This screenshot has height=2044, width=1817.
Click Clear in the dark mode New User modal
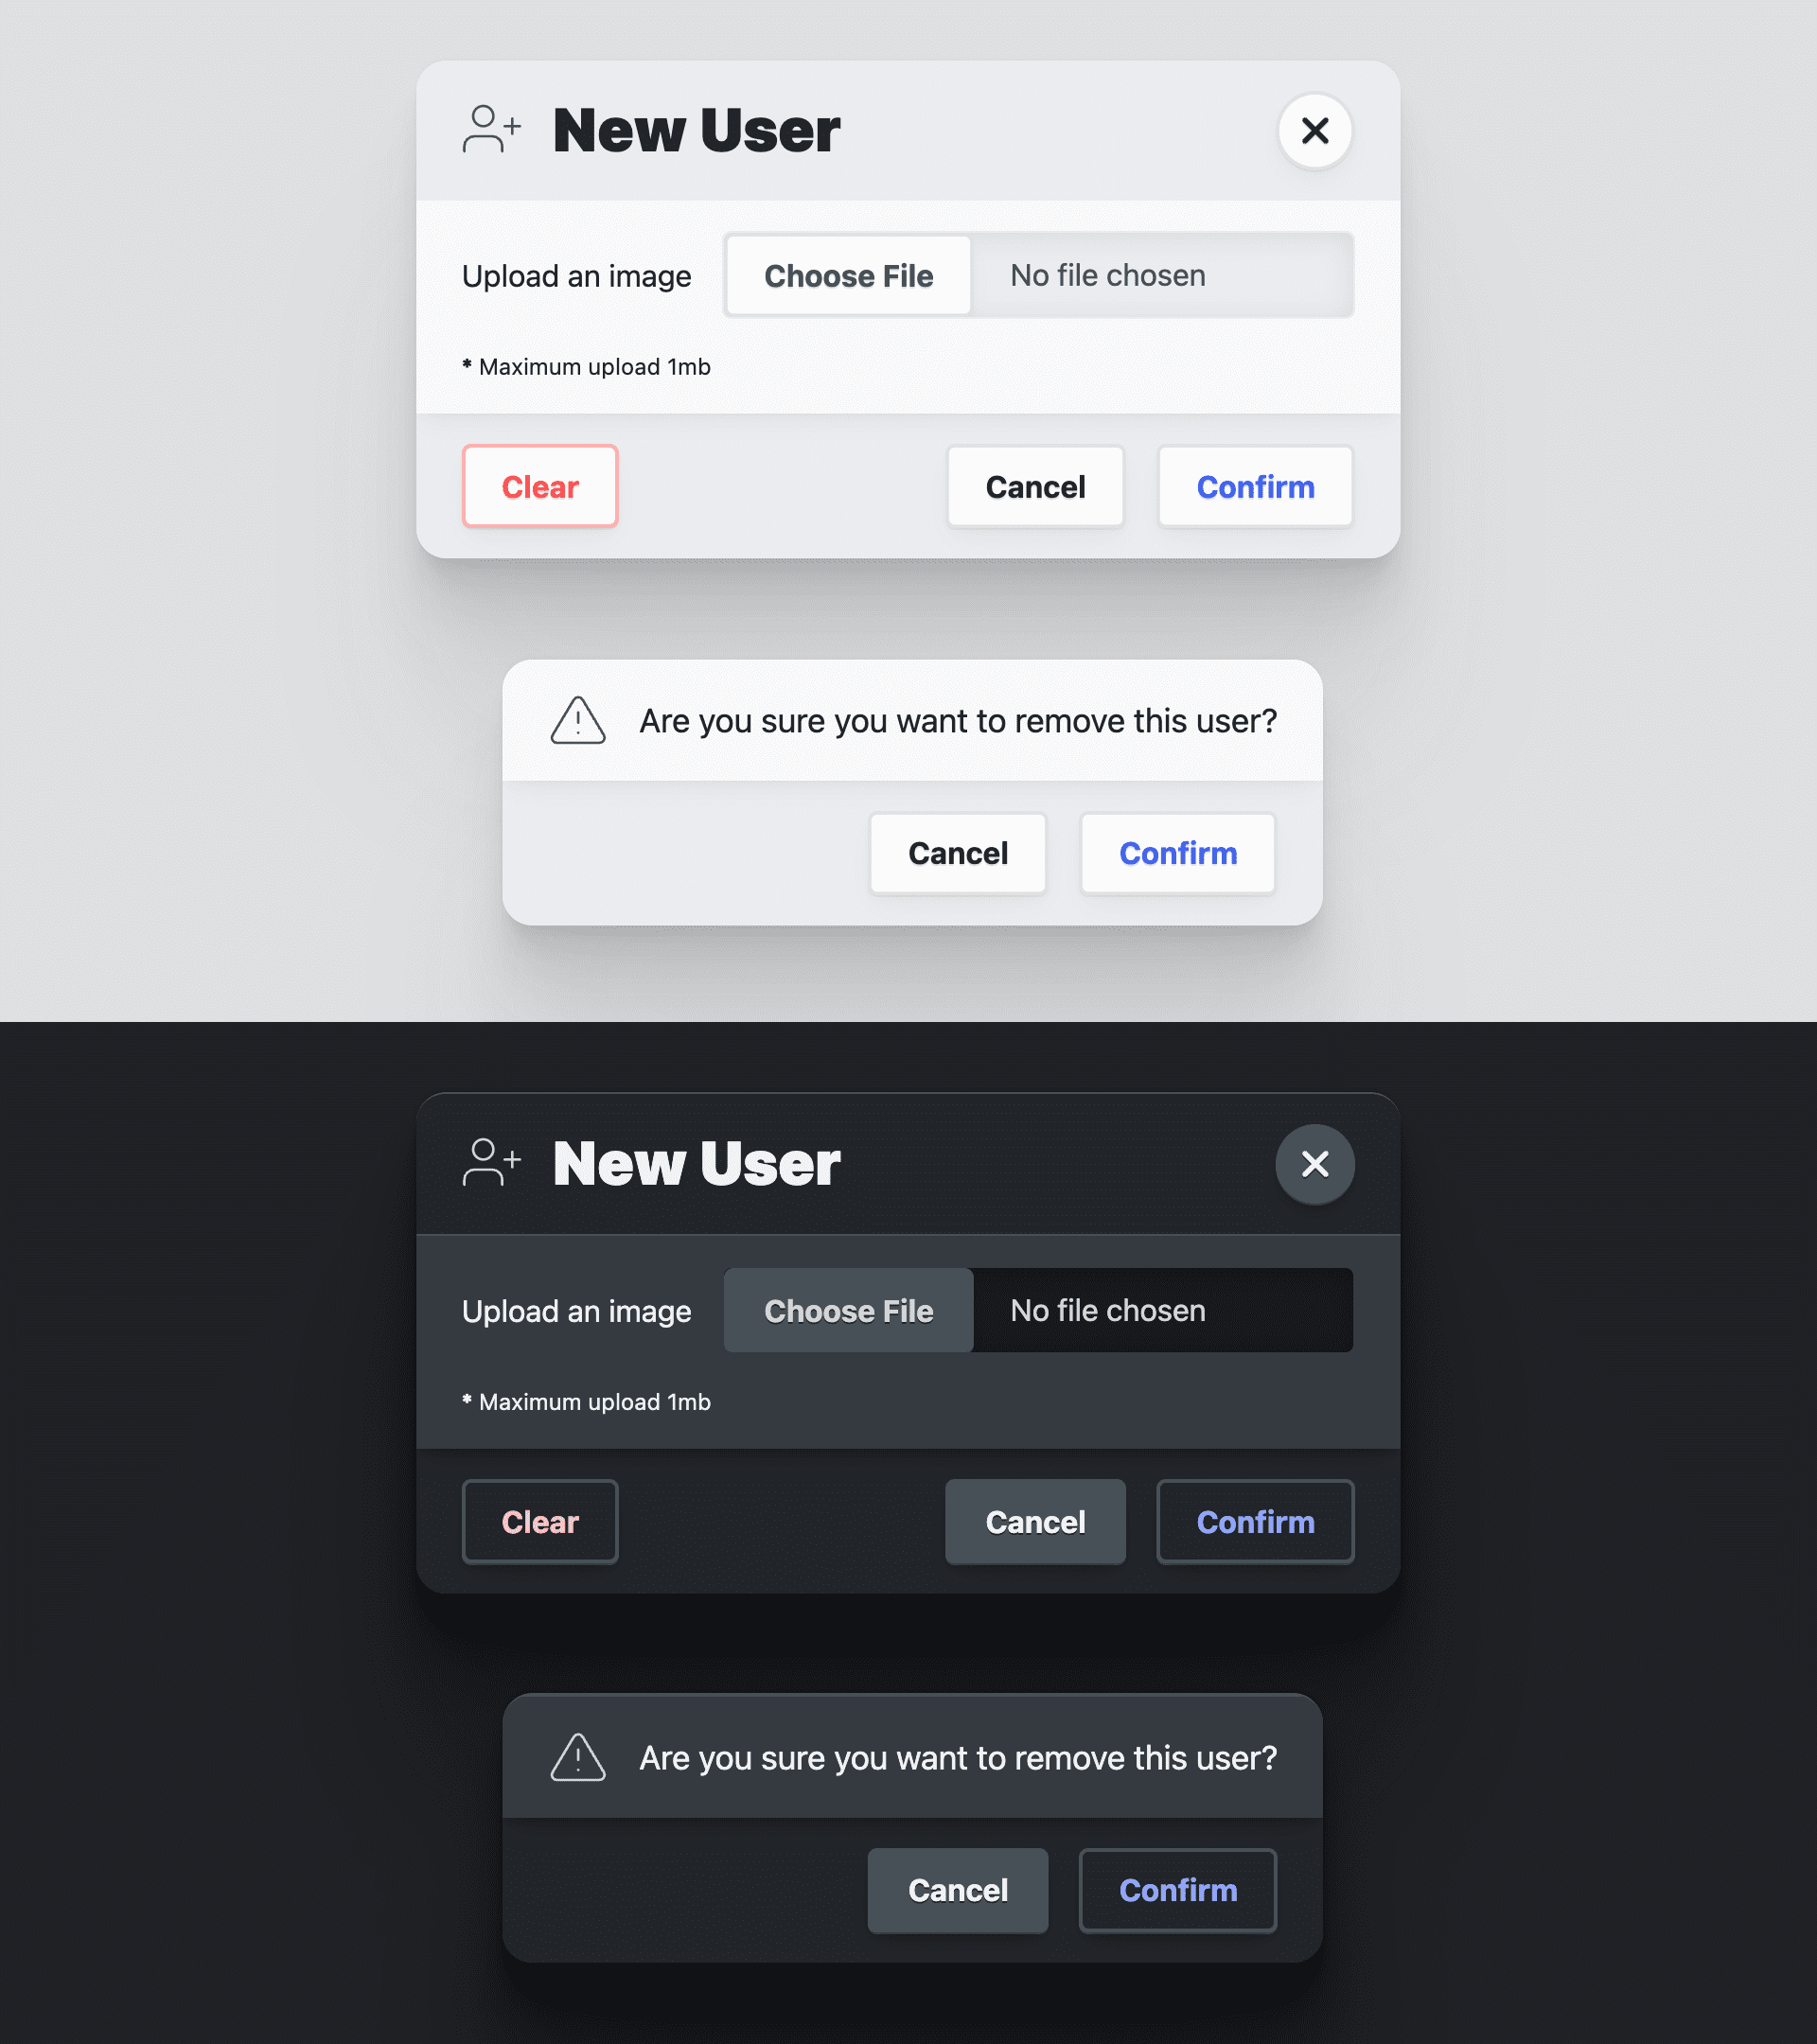click(x=540, y=1522)
